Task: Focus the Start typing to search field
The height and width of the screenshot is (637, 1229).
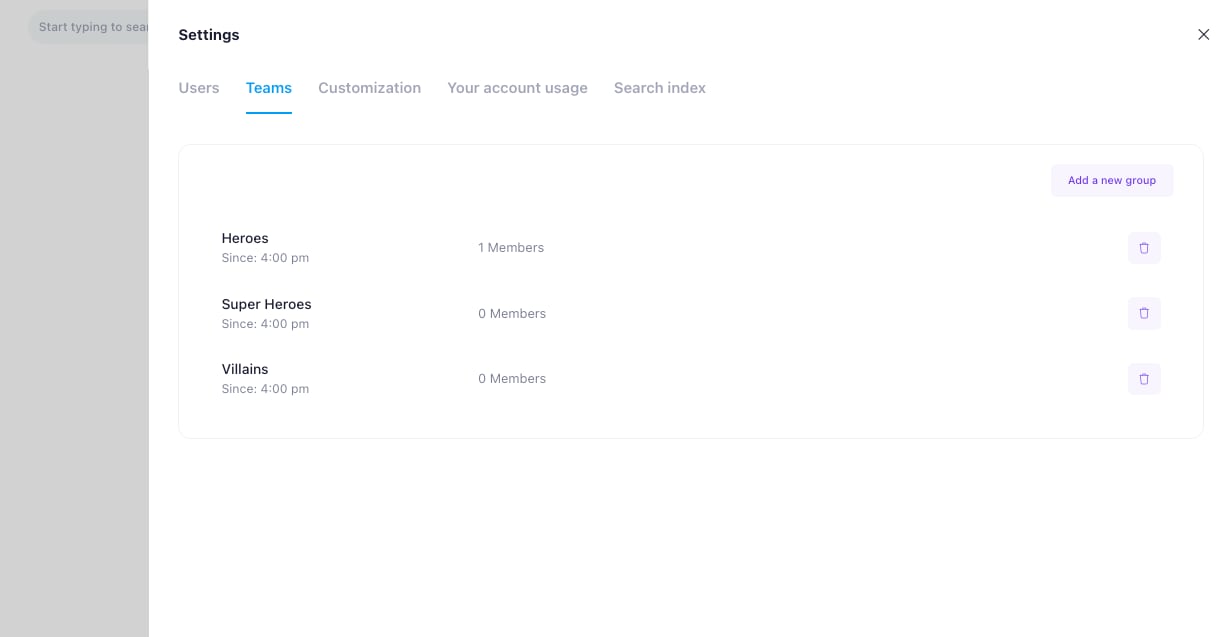Action: [x=88, y=27]
